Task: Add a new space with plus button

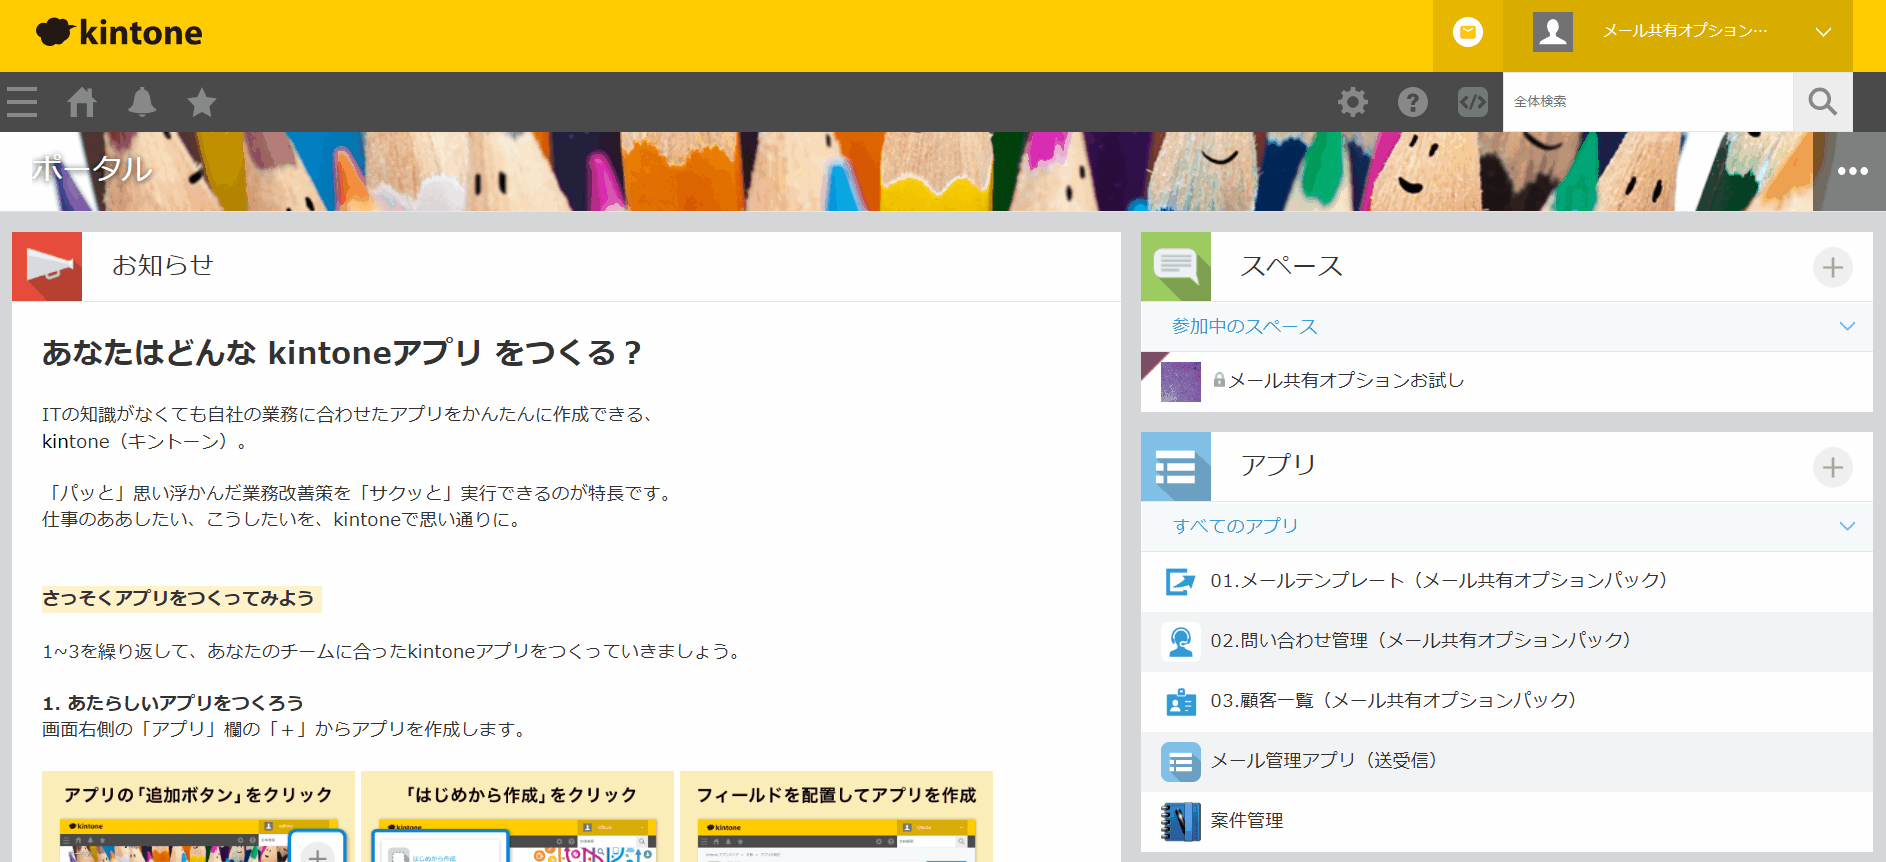Action: (1832, 267)
